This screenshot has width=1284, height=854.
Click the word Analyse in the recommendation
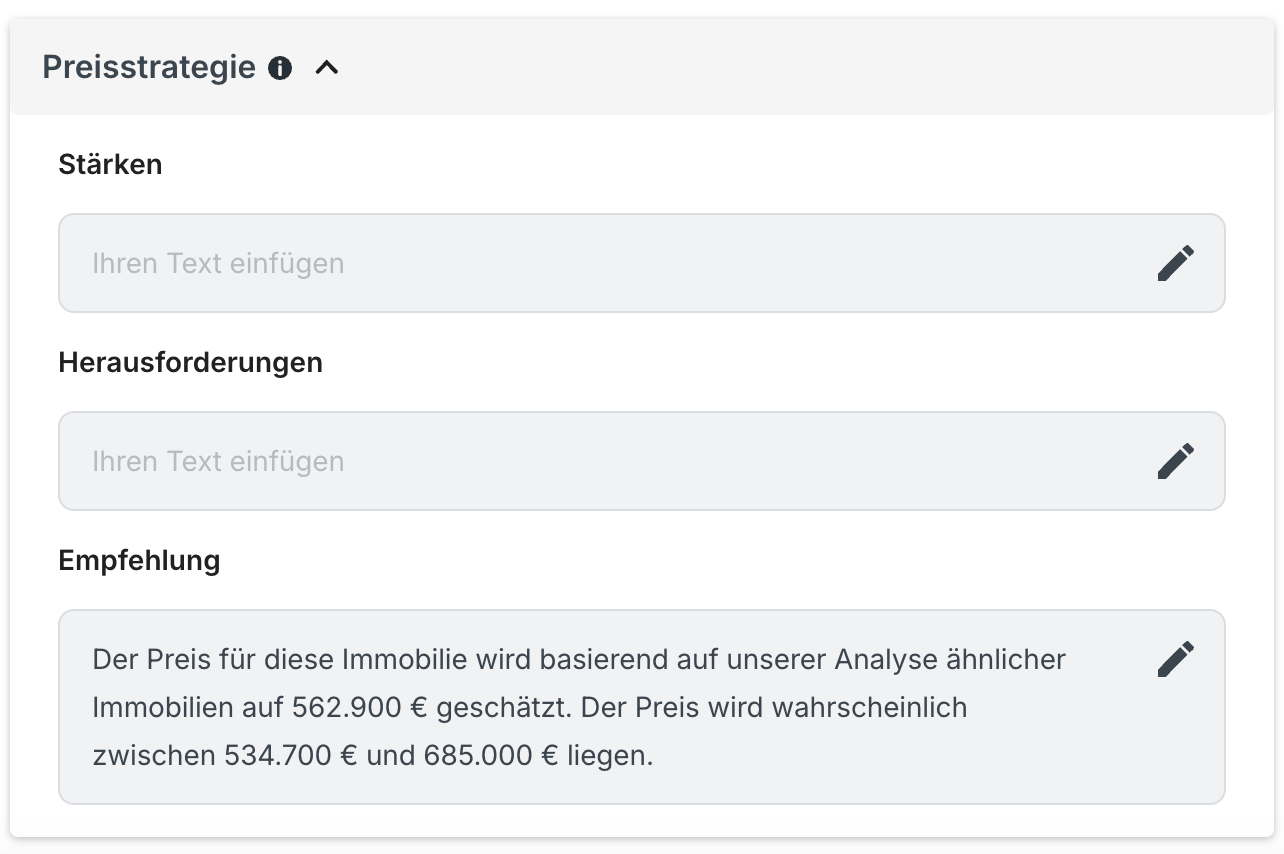pyautogui.click(x=888, y=660)
